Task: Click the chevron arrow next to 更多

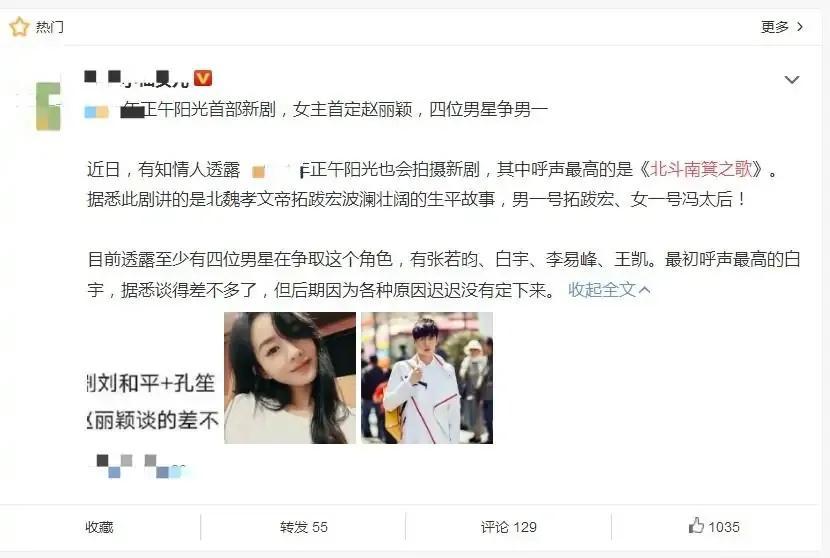Action: click(800, 26)
